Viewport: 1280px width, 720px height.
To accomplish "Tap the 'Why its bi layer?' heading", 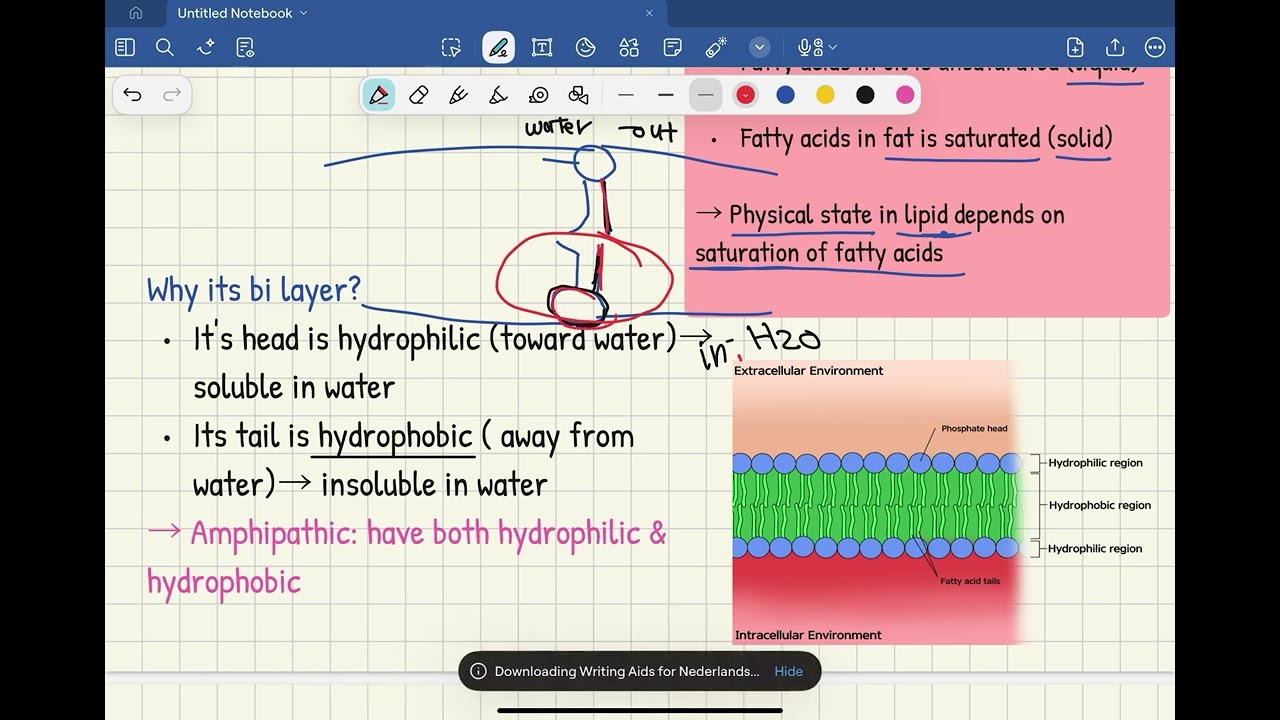I will [253, 290].
